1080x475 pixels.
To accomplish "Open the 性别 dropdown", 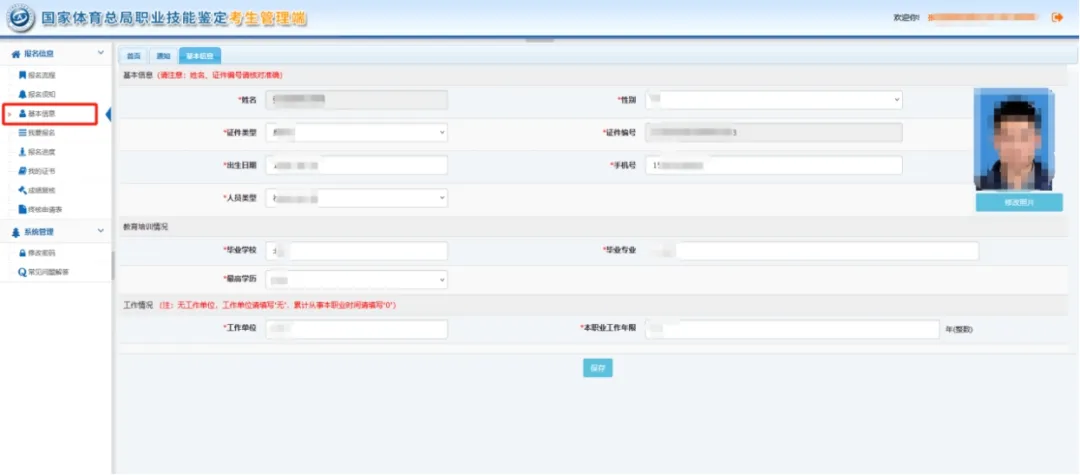I will pyautogui.click(x=773, y=100).
